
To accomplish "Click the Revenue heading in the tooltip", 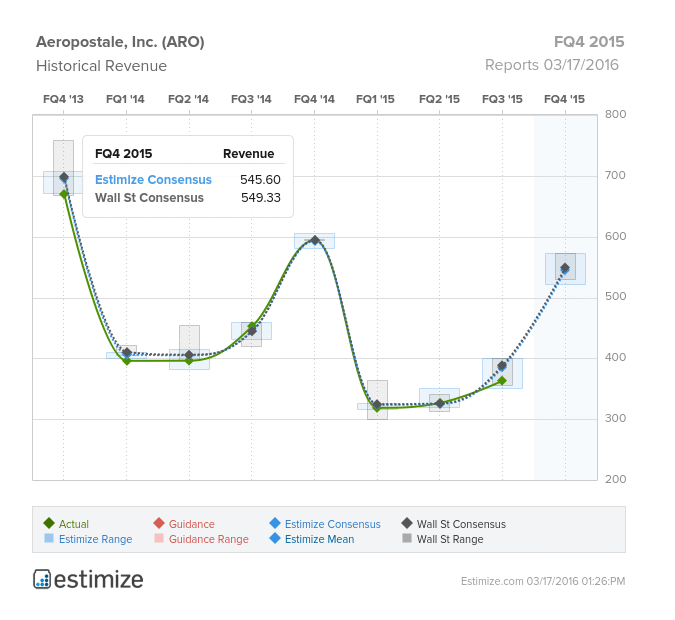I will click(x=248, y=154).
